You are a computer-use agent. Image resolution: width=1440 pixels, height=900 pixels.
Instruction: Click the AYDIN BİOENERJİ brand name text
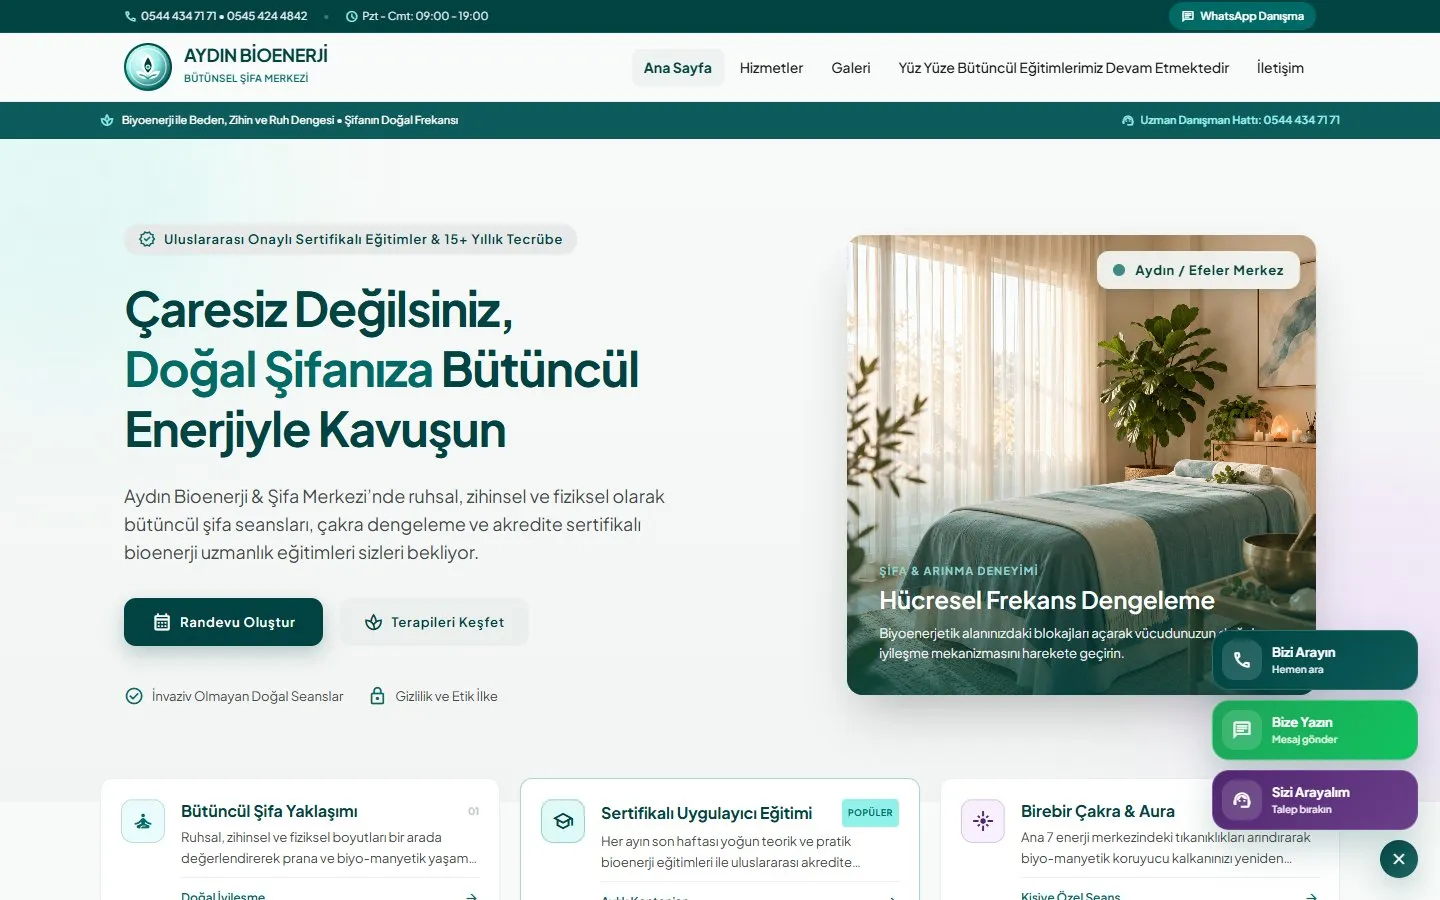(x=256, y=56)
